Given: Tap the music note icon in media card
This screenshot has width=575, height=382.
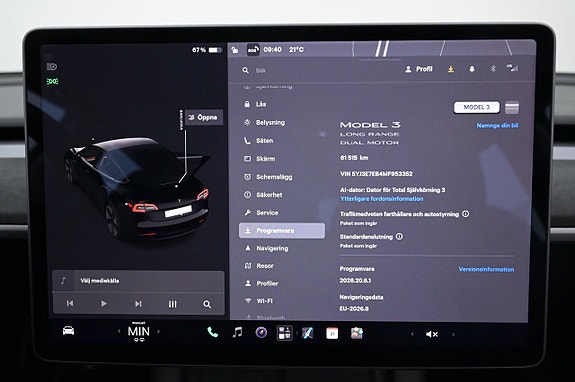Looking at the screenshot, I should [x=63, y=281].
